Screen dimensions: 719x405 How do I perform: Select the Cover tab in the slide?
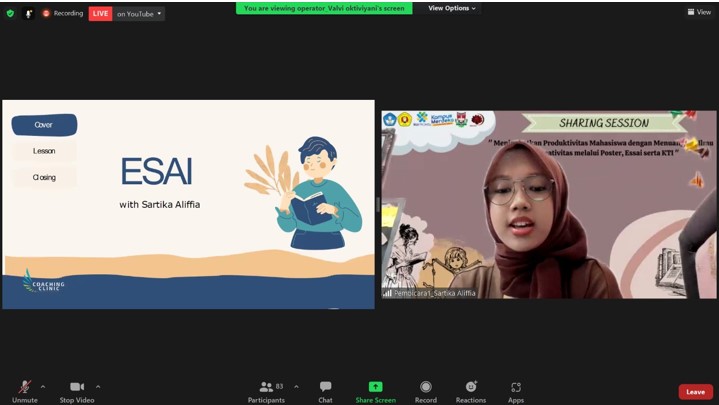(x=44, y=125)
